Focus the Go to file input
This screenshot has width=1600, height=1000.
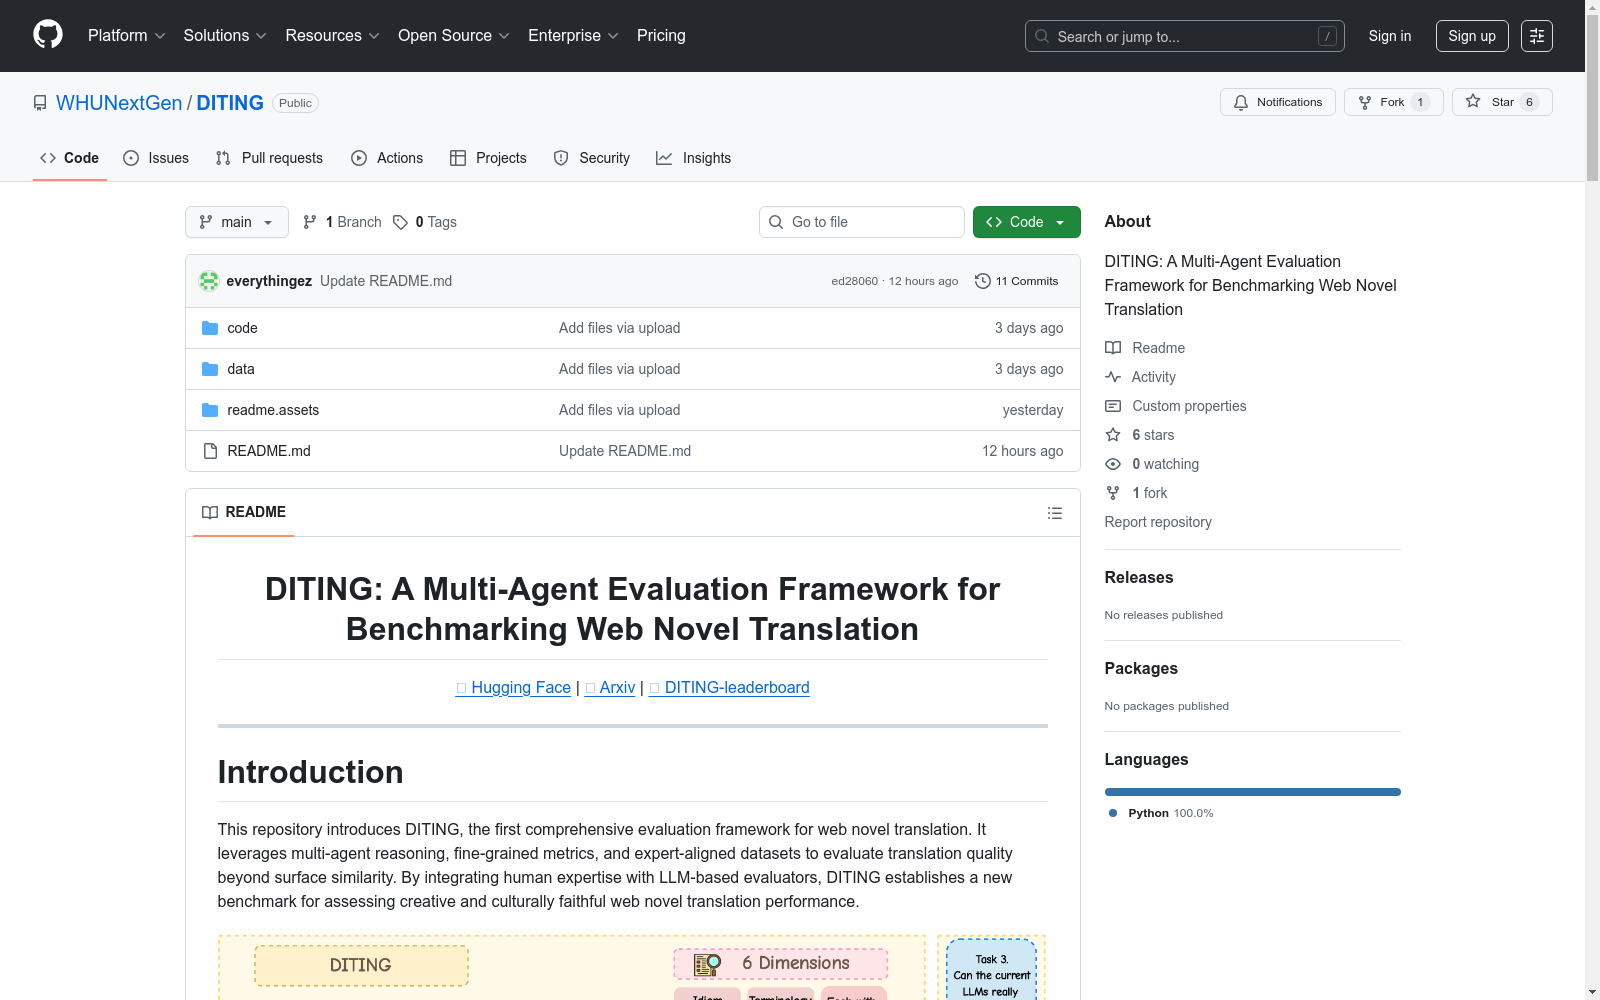point(862,222)
